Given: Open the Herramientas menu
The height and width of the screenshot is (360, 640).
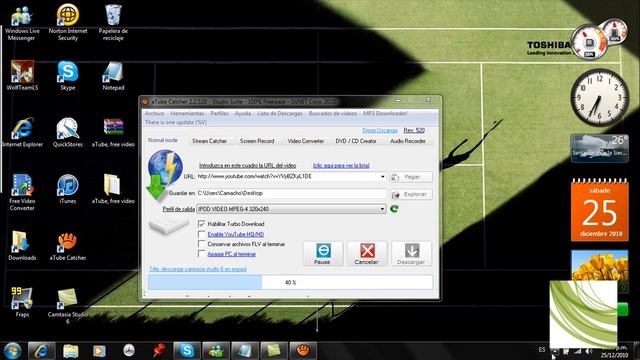Looking at the screenshot, I should (x=187, y=113).
